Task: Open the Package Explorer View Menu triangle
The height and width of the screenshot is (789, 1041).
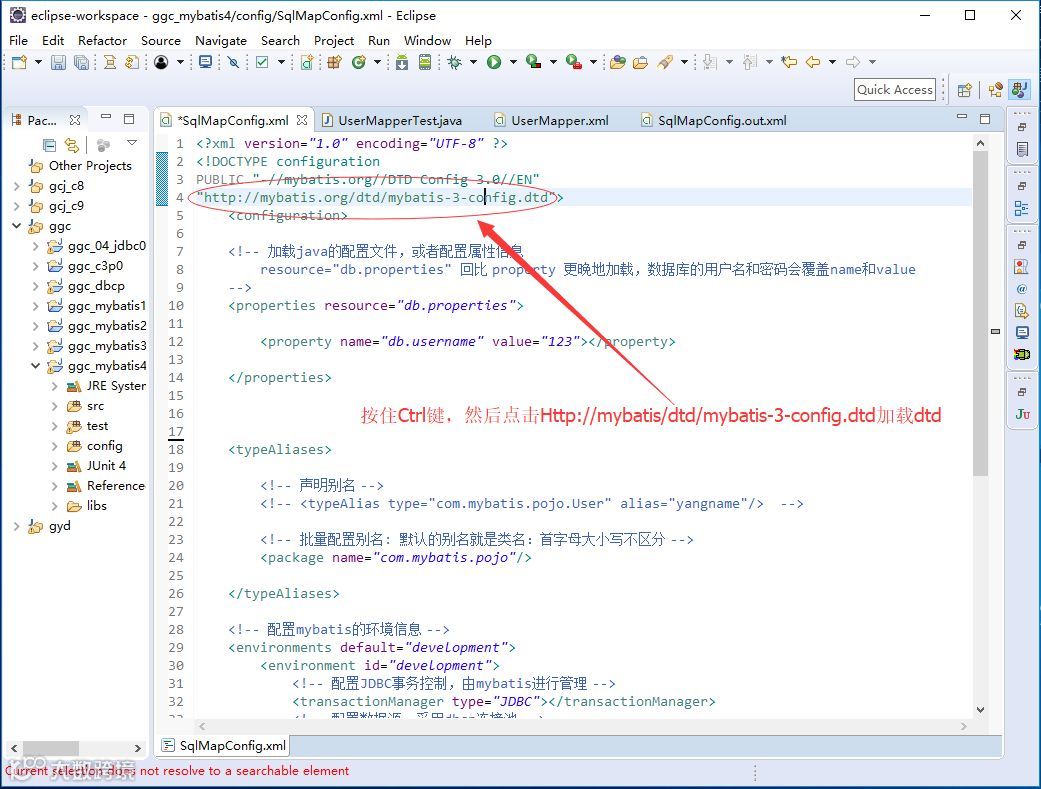Action: [132, 143]
